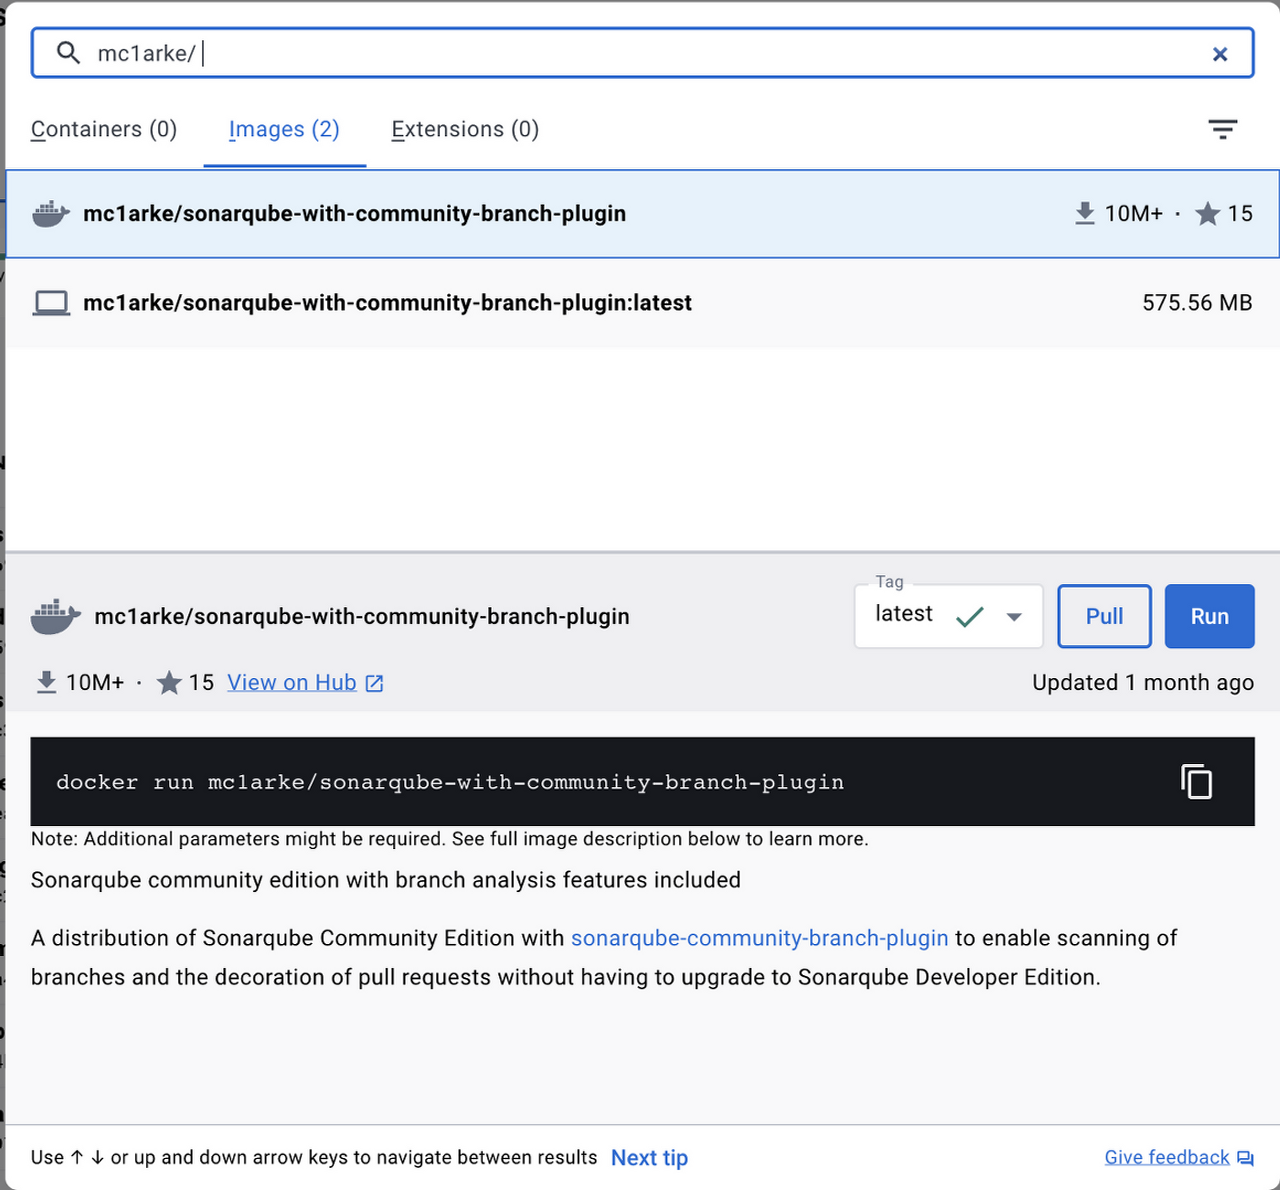Click the Updated 1 month ago text

pyautogui.click(x=1143, y=682)
